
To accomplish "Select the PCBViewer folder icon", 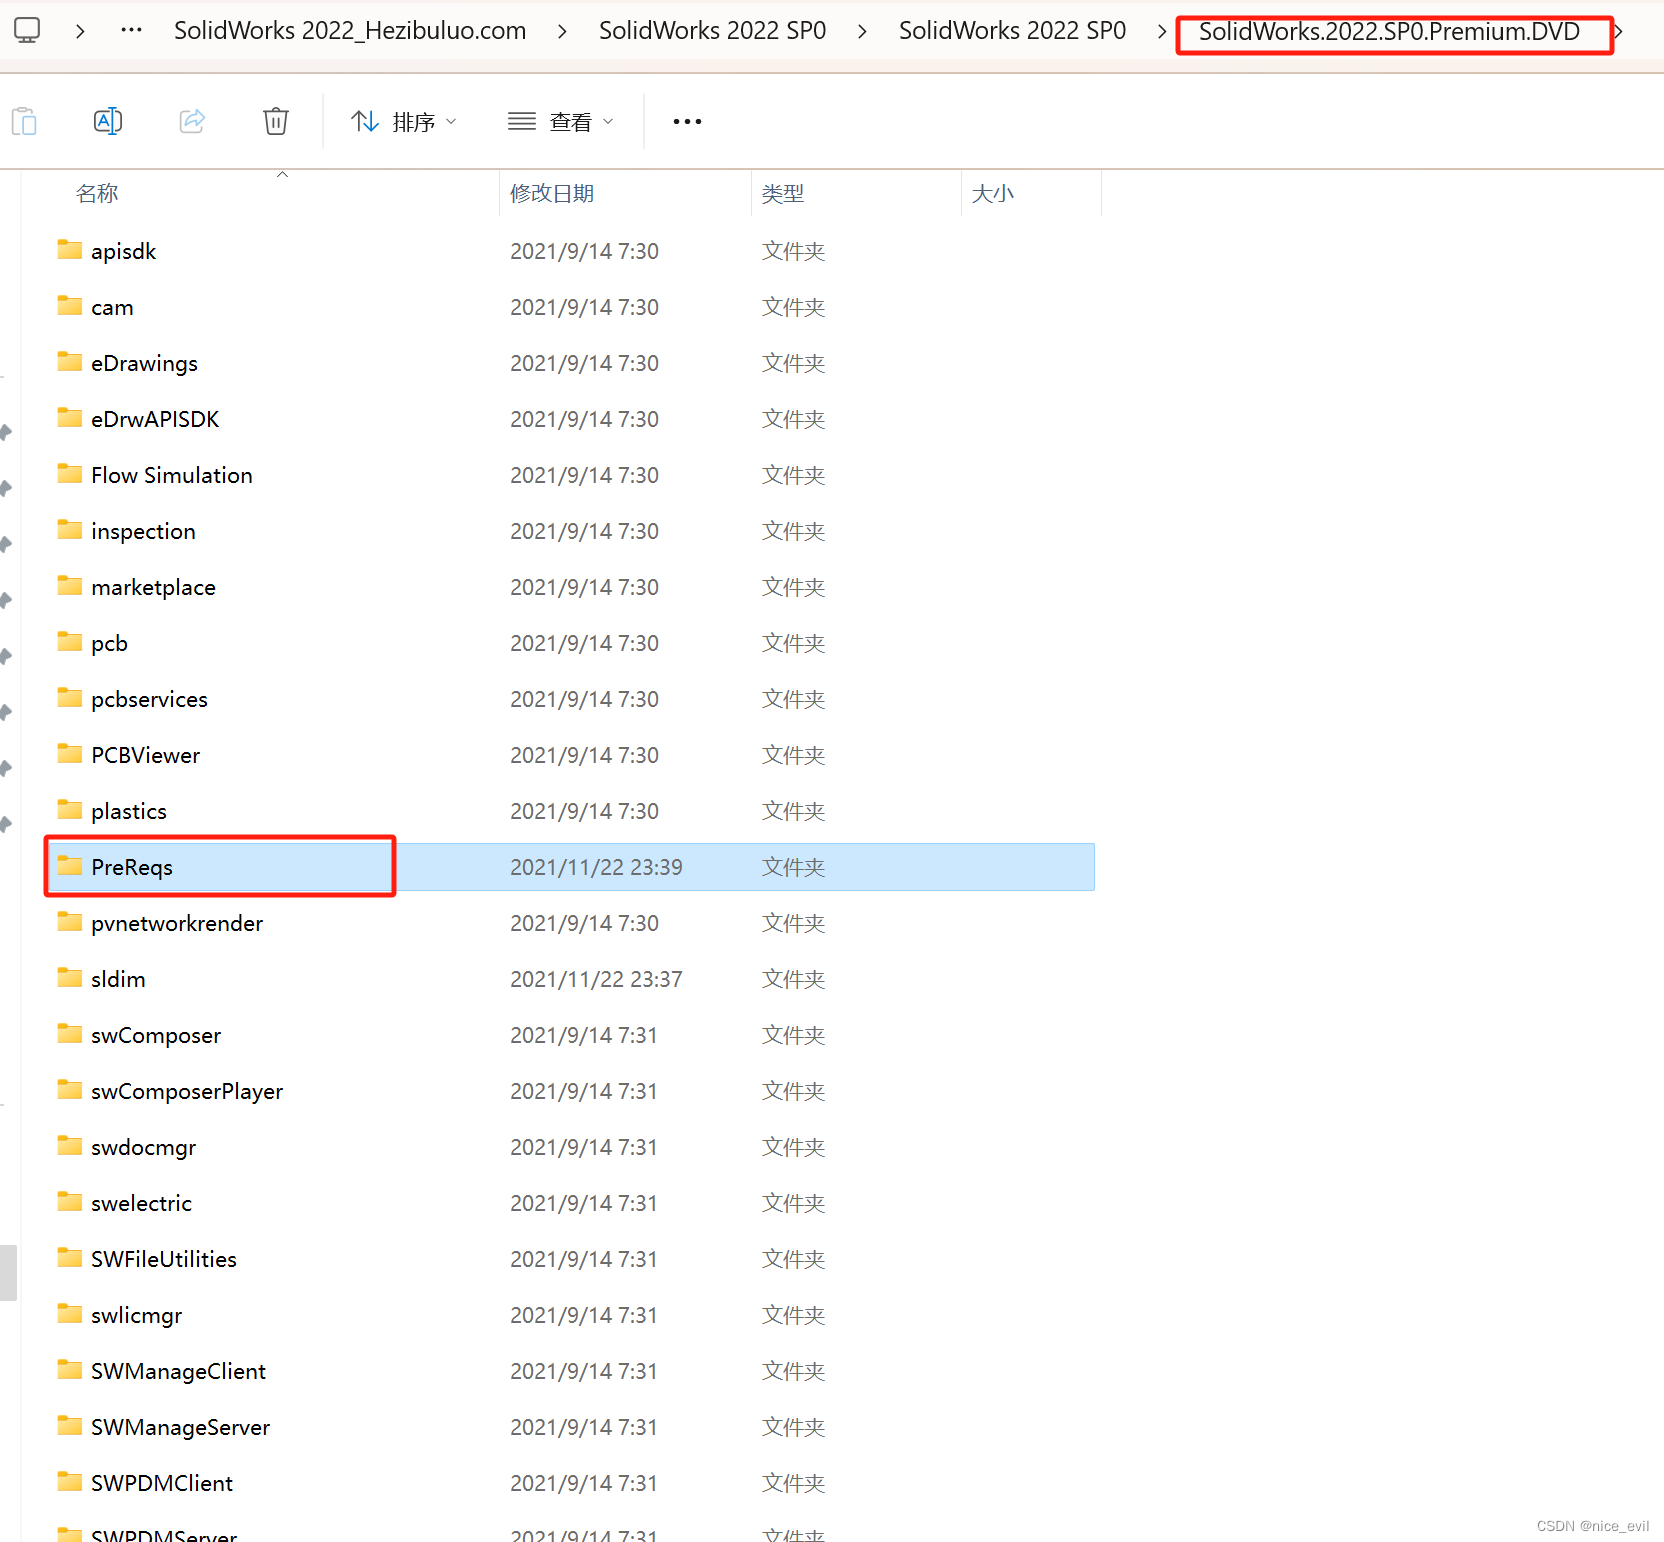I will point(70,754).
